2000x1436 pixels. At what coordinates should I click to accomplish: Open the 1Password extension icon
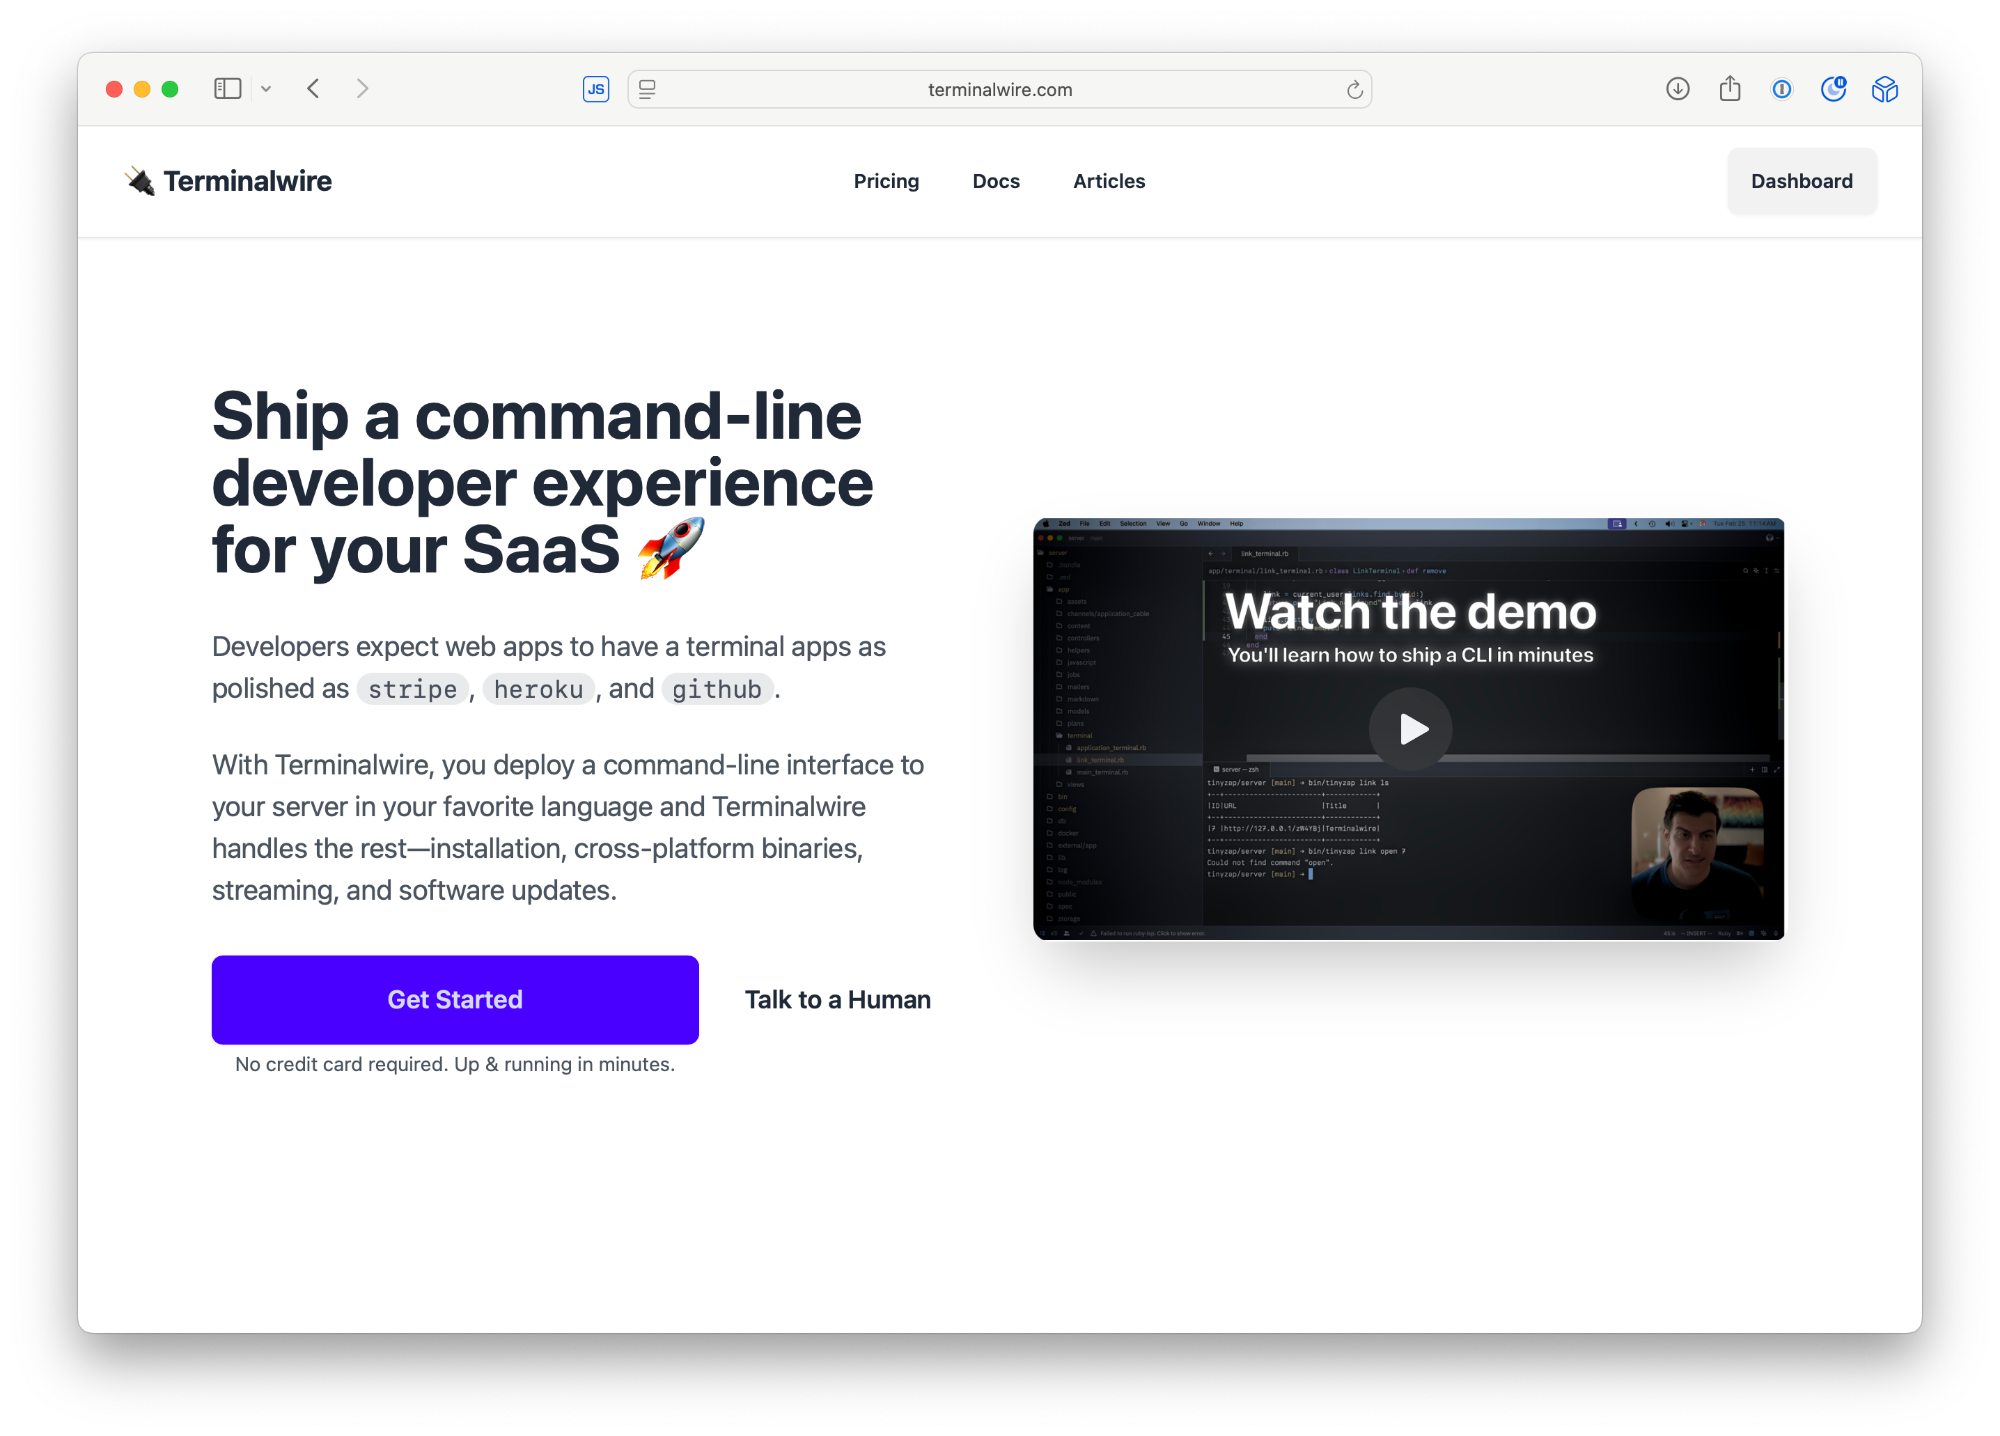click(1782, 89)
